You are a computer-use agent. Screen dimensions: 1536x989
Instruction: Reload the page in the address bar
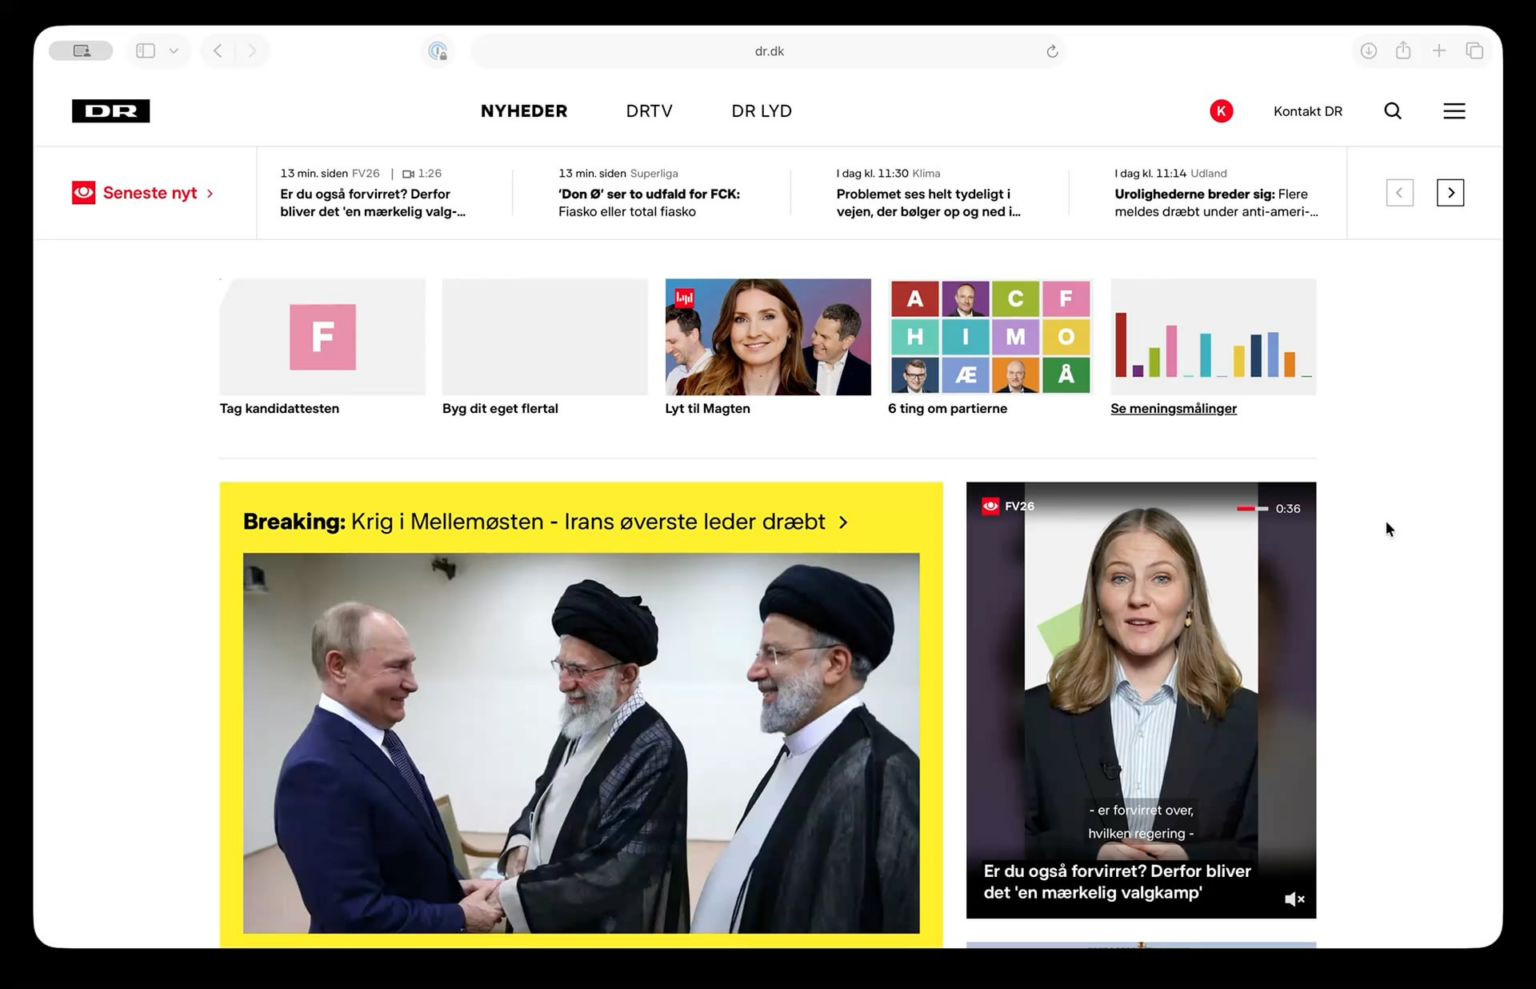[1052, 51]
